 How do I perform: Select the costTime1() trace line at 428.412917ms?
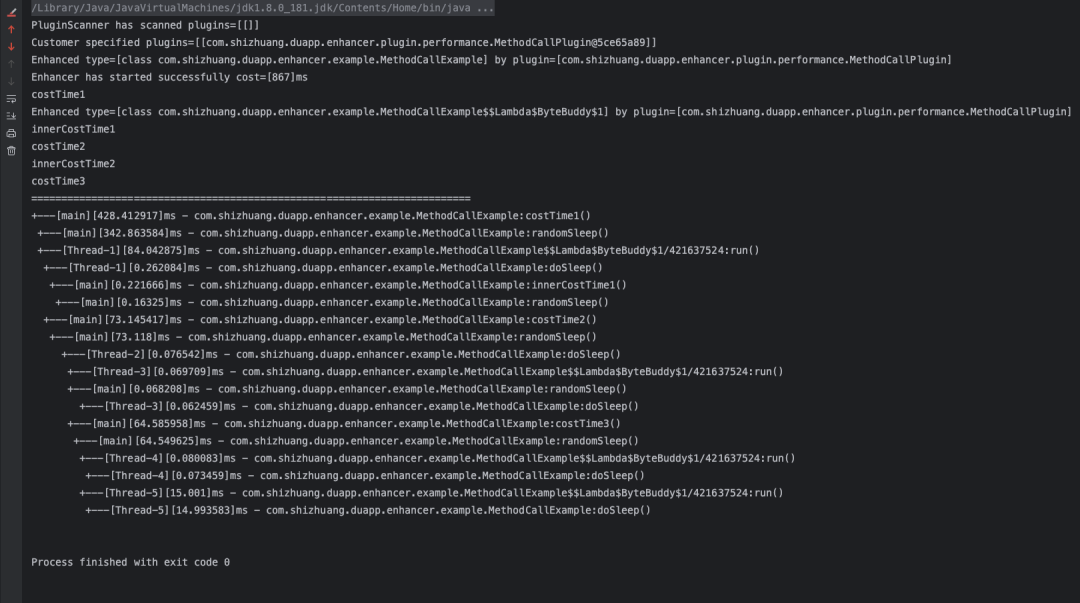pyautogui.click(x=312, y=215)
